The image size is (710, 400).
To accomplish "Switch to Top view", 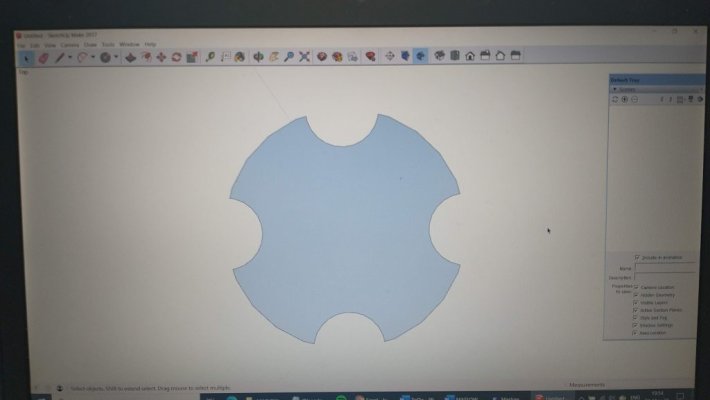I will [455, 56].
